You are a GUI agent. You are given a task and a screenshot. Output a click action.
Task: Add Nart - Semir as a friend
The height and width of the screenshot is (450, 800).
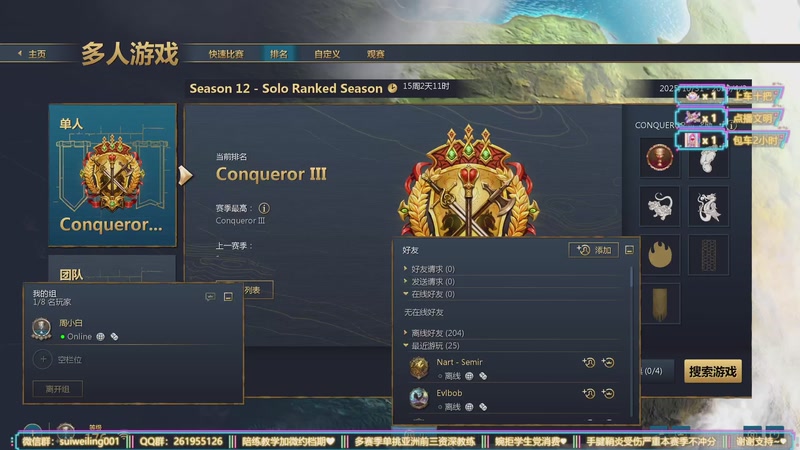[588, 362]
